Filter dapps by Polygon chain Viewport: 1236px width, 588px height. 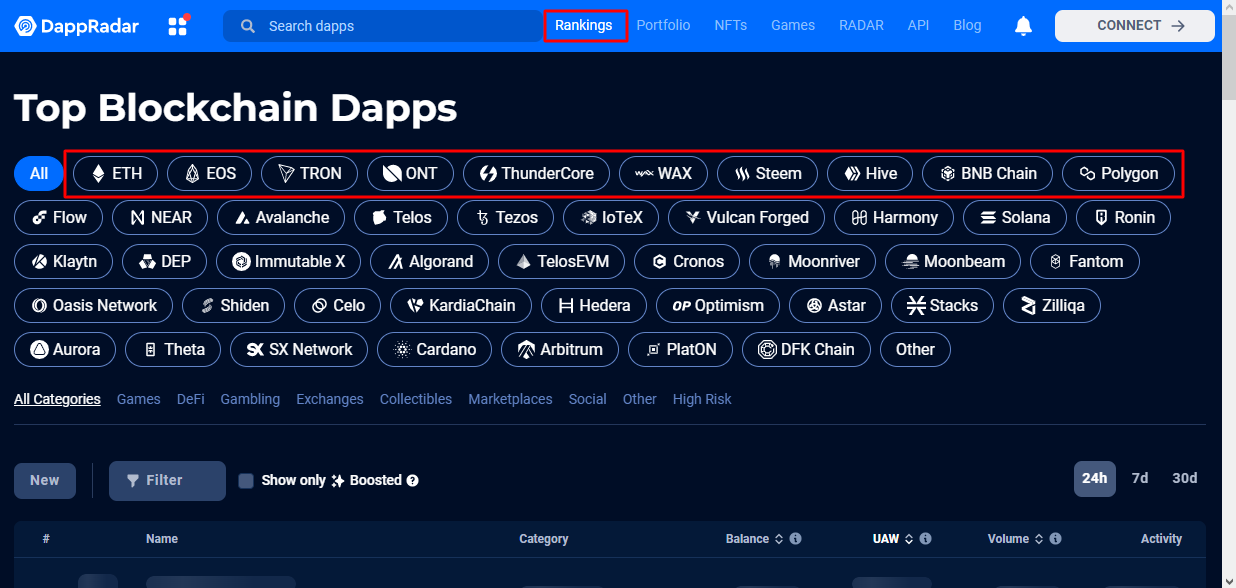(x=1118, y=174)
